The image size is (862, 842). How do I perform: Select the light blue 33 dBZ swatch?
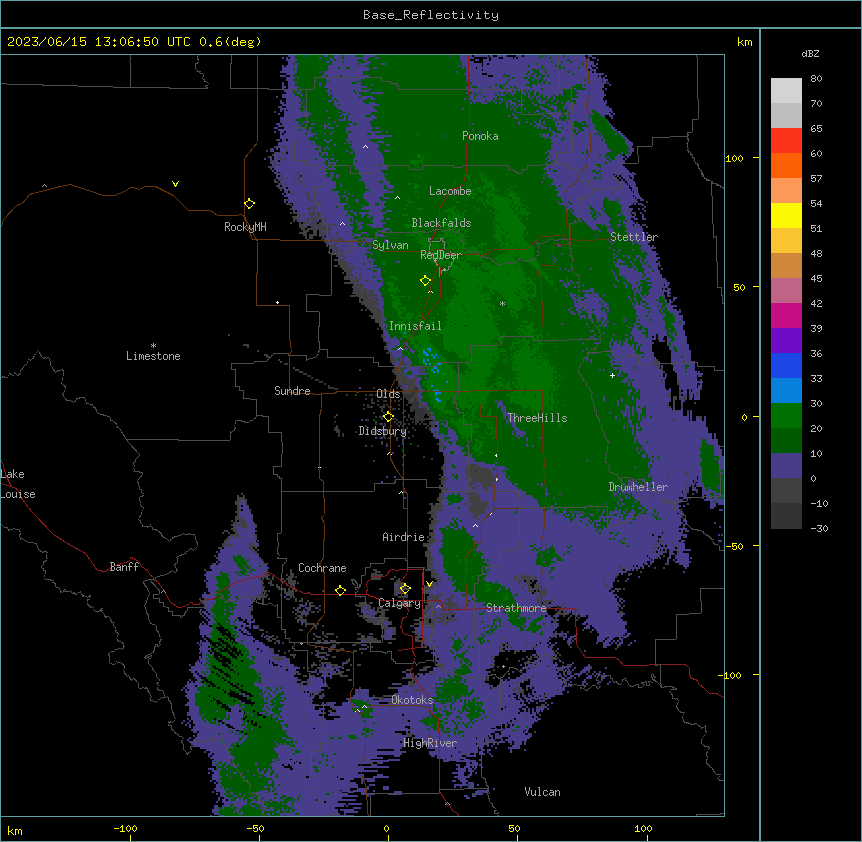pos(786,390)
